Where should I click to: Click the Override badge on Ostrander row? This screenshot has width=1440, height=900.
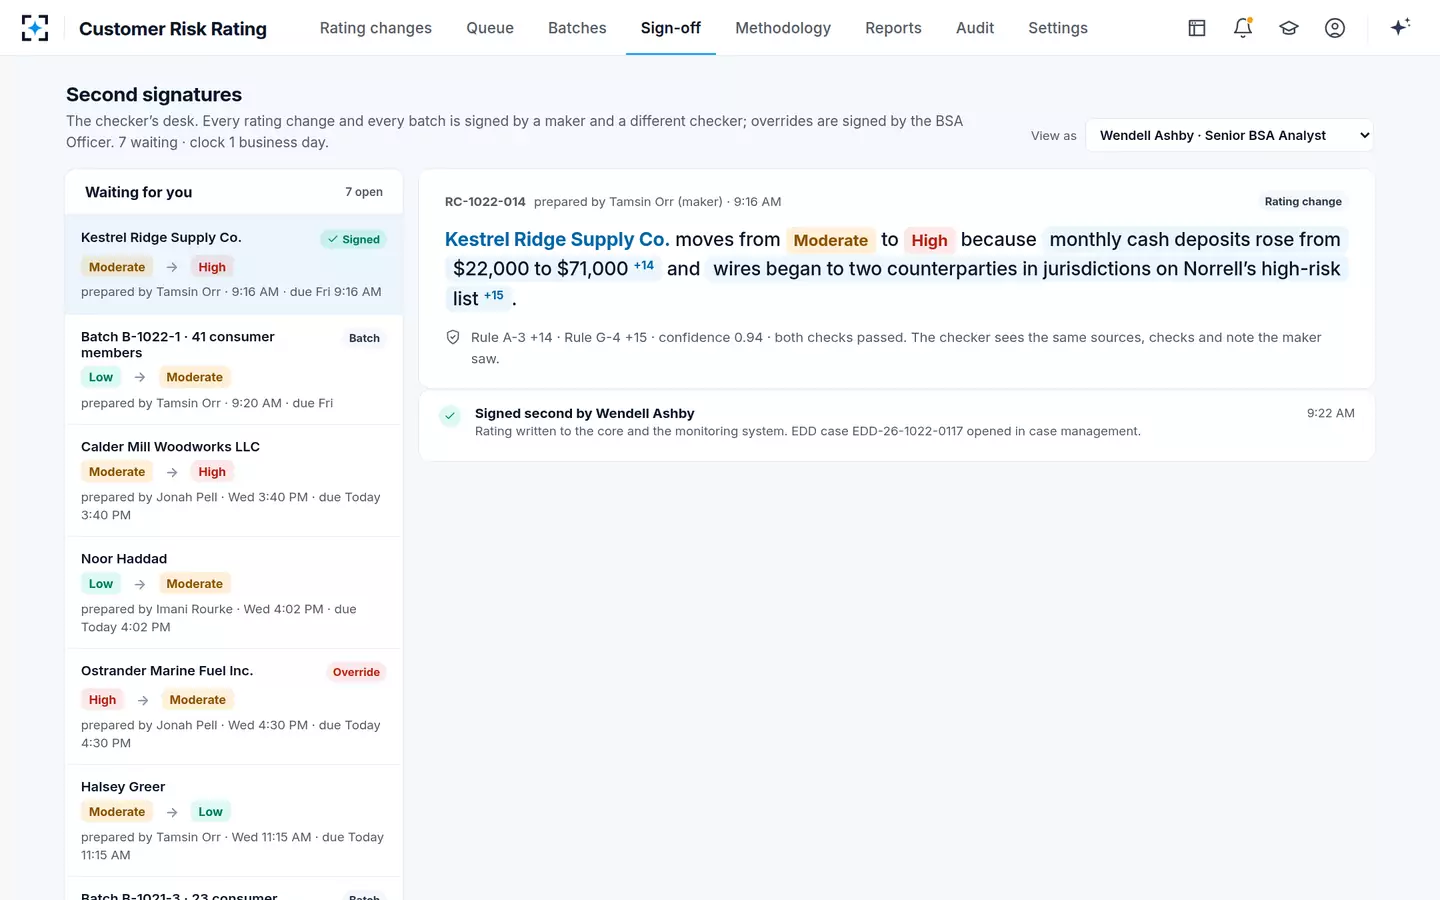(356, 672)
